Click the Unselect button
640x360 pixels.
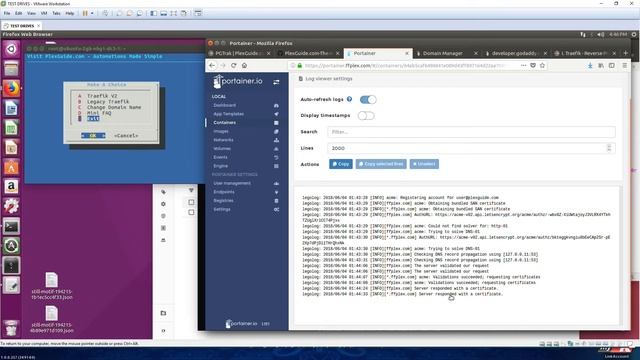pos(424,164)
